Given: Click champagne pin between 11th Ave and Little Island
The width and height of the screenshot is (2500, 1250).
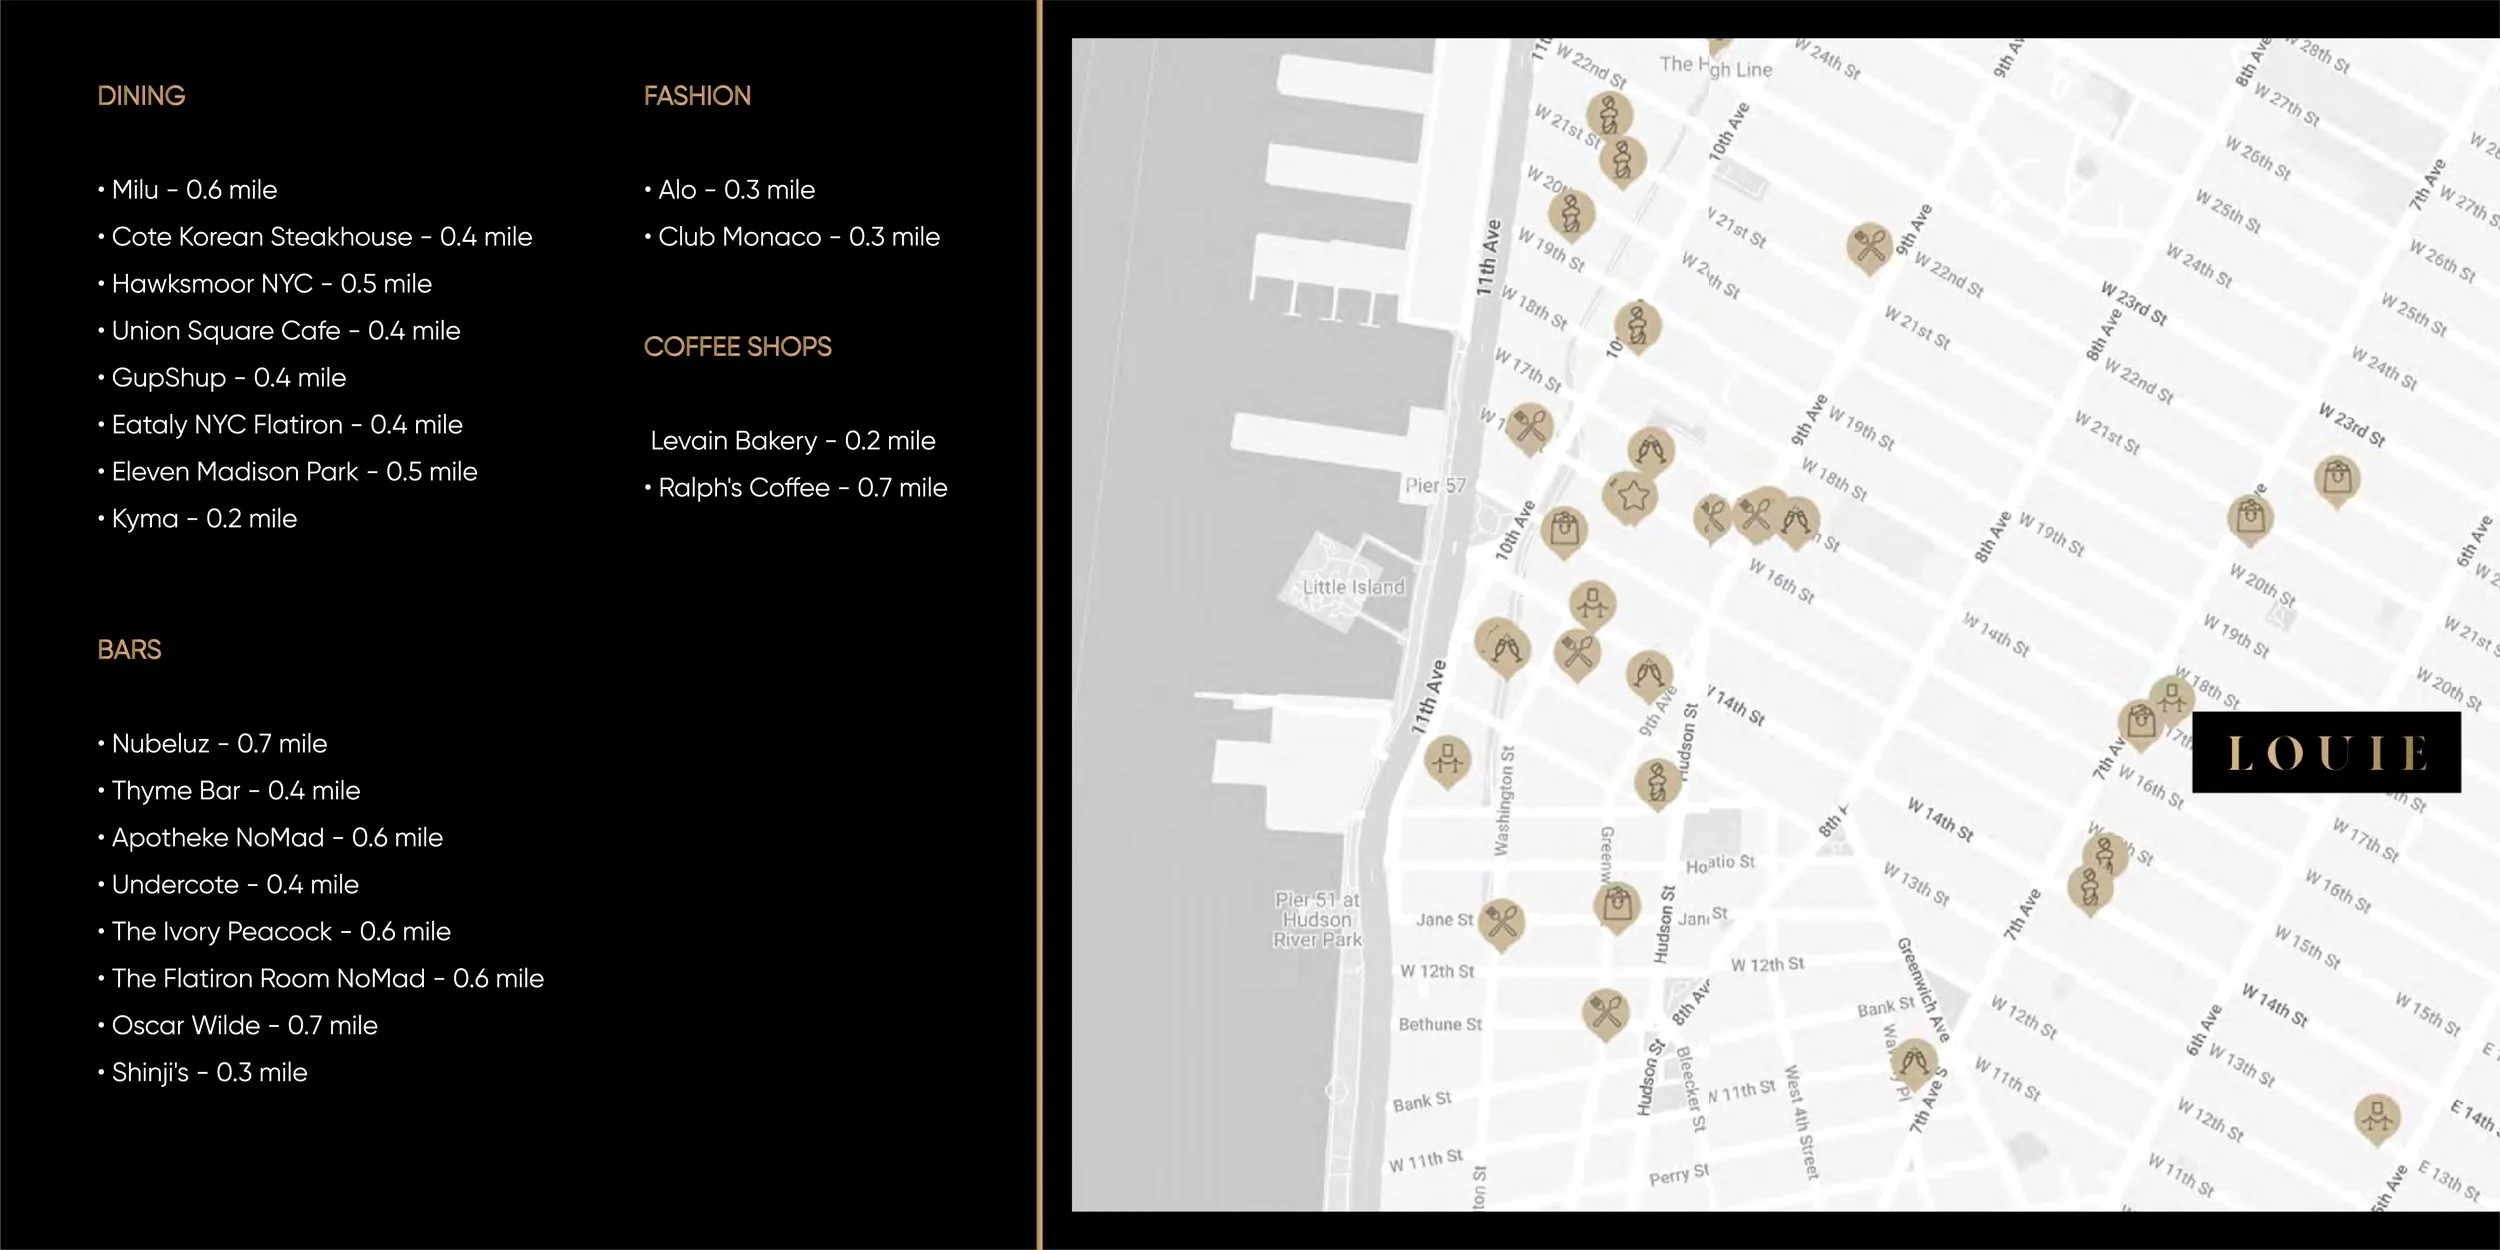Looking at the screenshot, I should click(x=1503, y=645).
